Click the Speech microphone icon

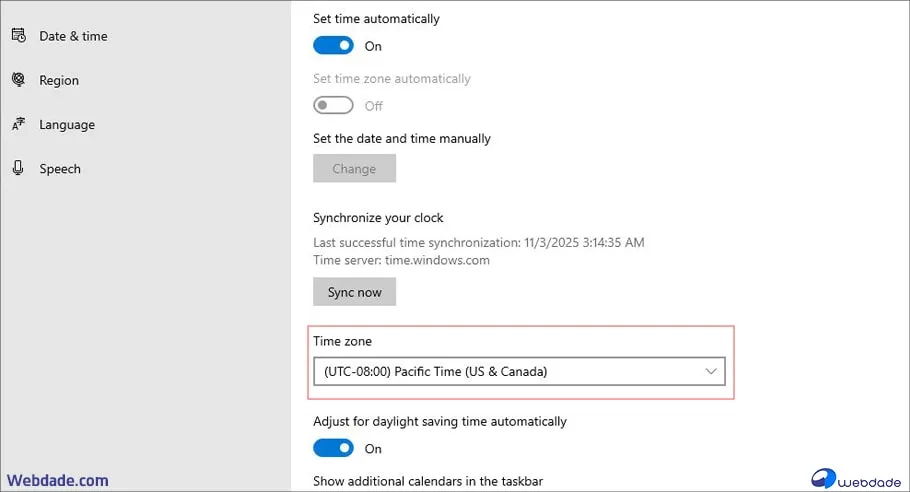tap(19, 168)
